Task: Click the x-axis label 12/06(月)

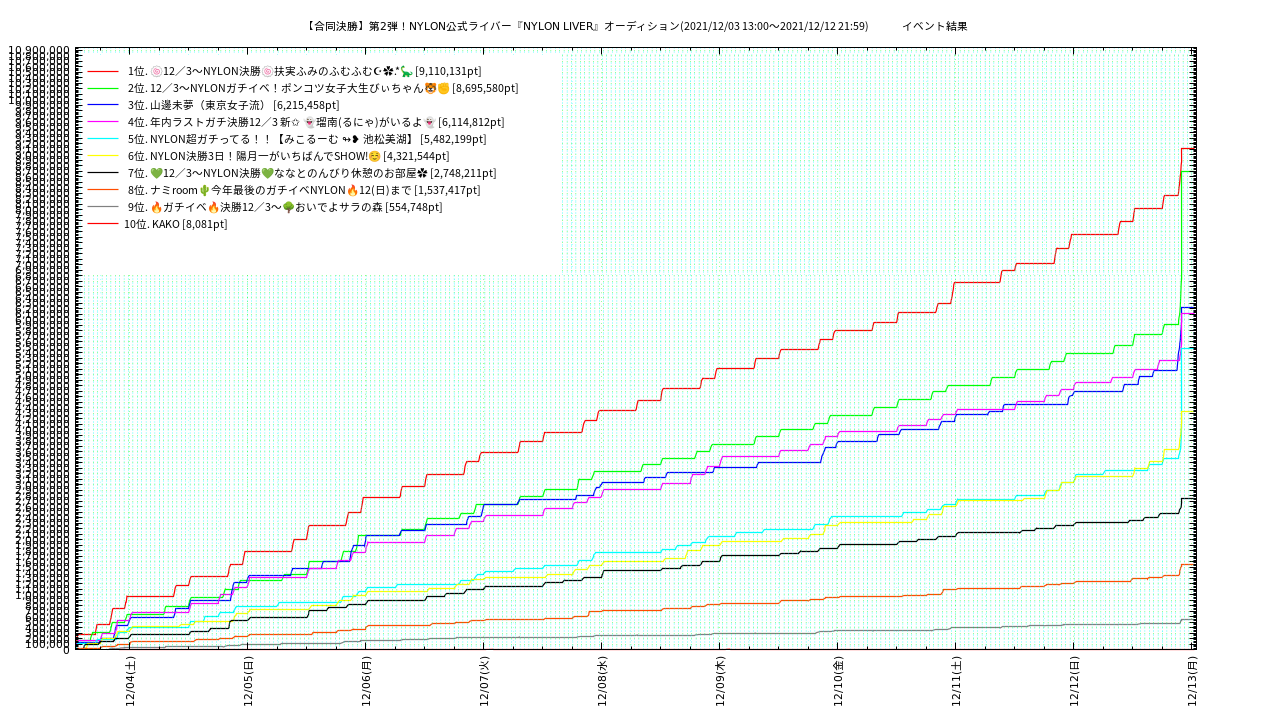Action: [x=366, y=682]
